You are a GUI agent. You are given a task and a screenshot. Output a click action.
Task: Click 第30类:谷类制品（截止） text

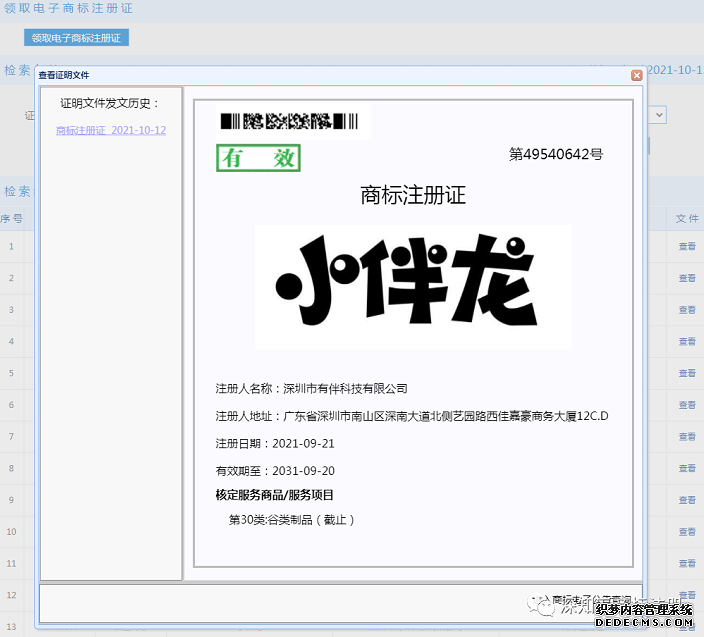tap(292, 520)
